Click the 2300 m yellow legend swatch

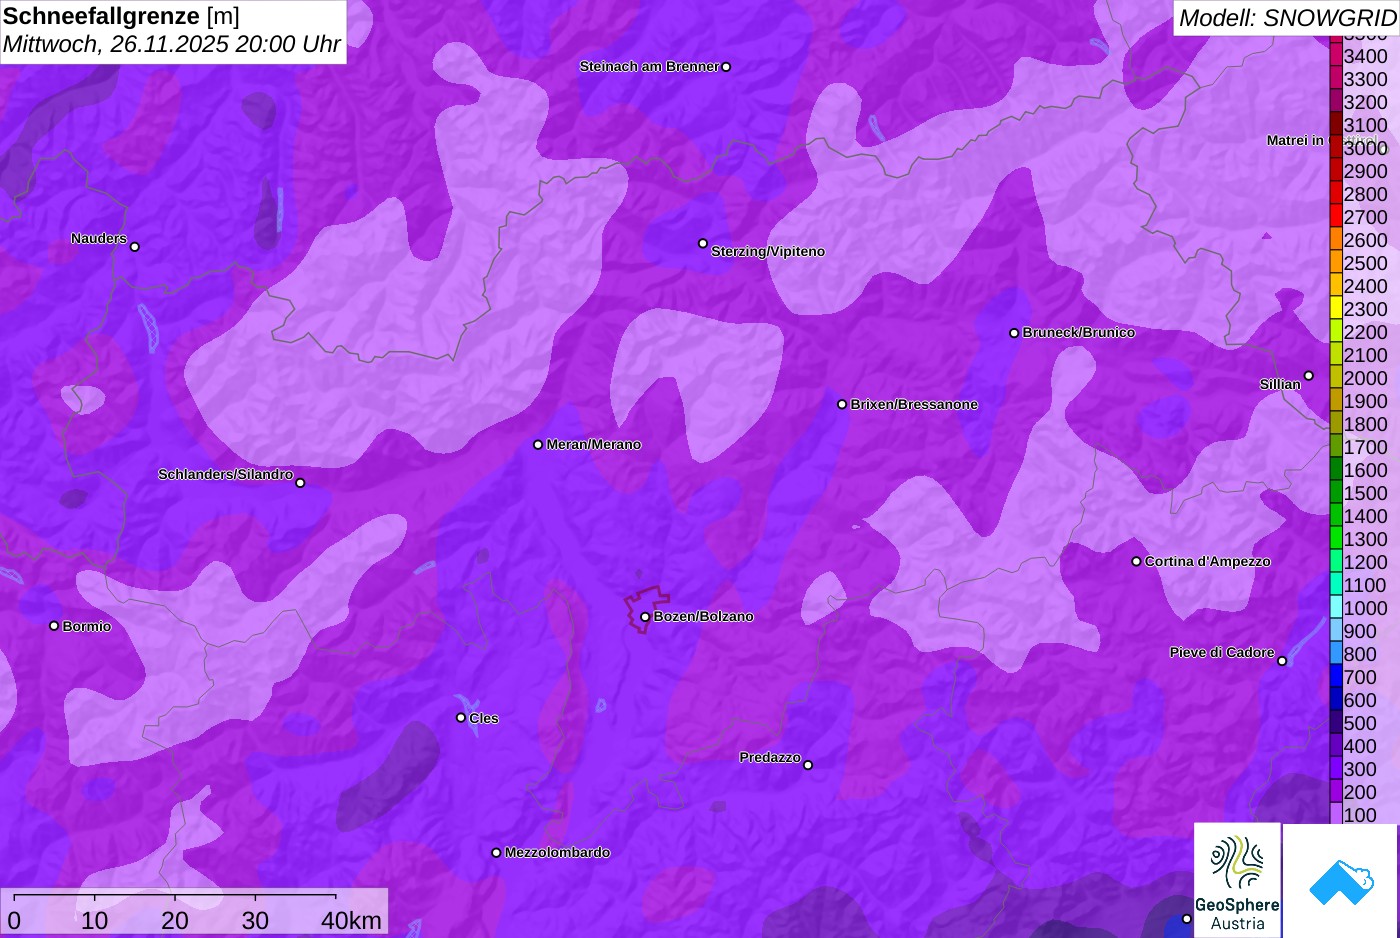(1336, 309)
